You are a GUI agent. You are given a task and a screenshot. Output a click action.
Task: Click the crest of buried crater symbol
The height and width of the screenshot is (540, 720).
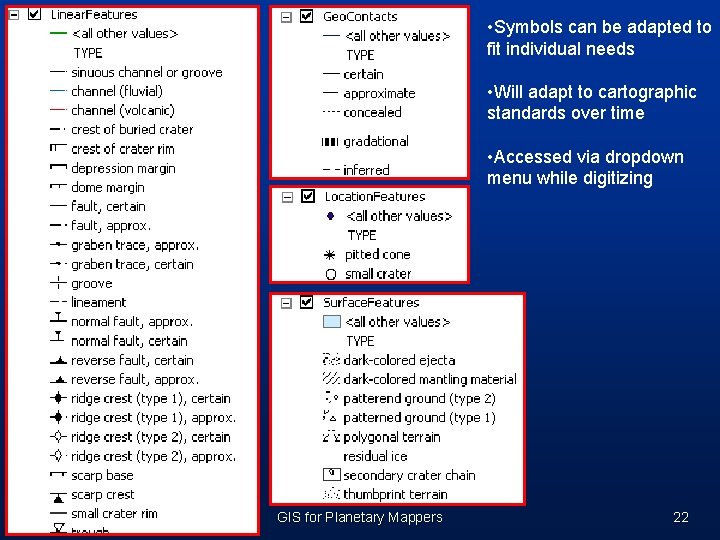pyautogui.click(x=58, y=129)
